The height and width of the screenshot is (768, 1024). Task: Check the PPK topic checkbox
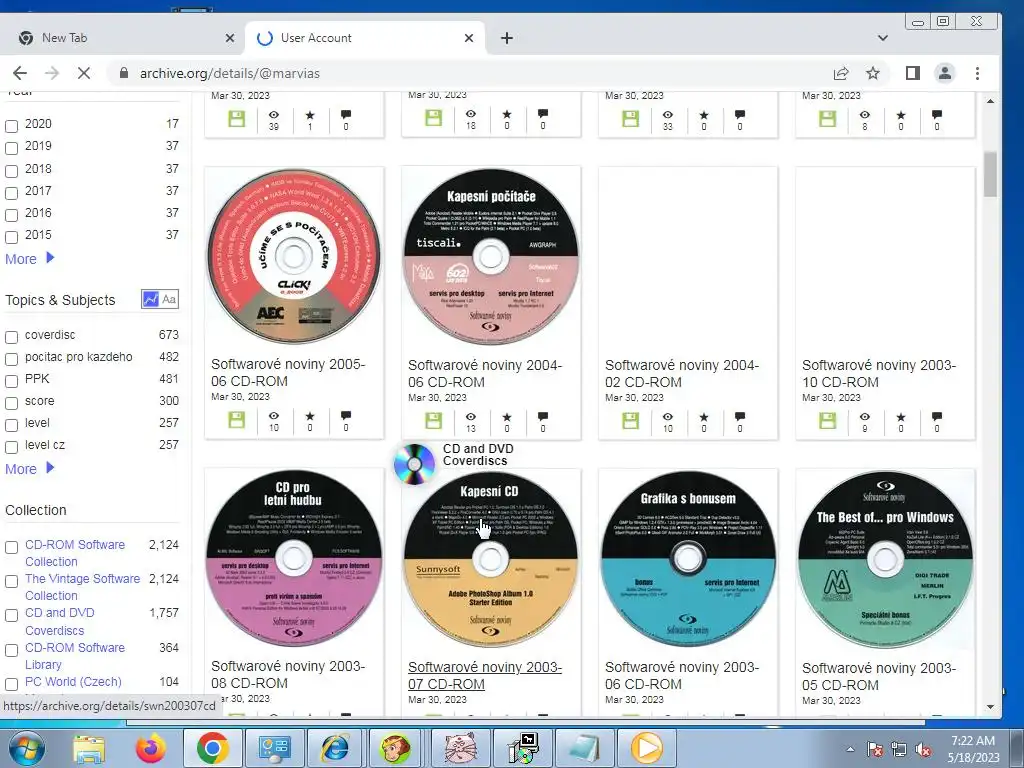click(12, 381)
